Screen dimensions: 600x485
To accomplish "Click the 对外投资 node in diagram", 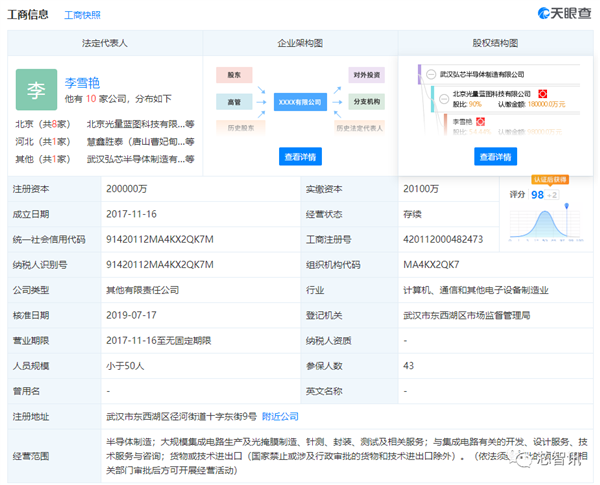I will (365, 75).
